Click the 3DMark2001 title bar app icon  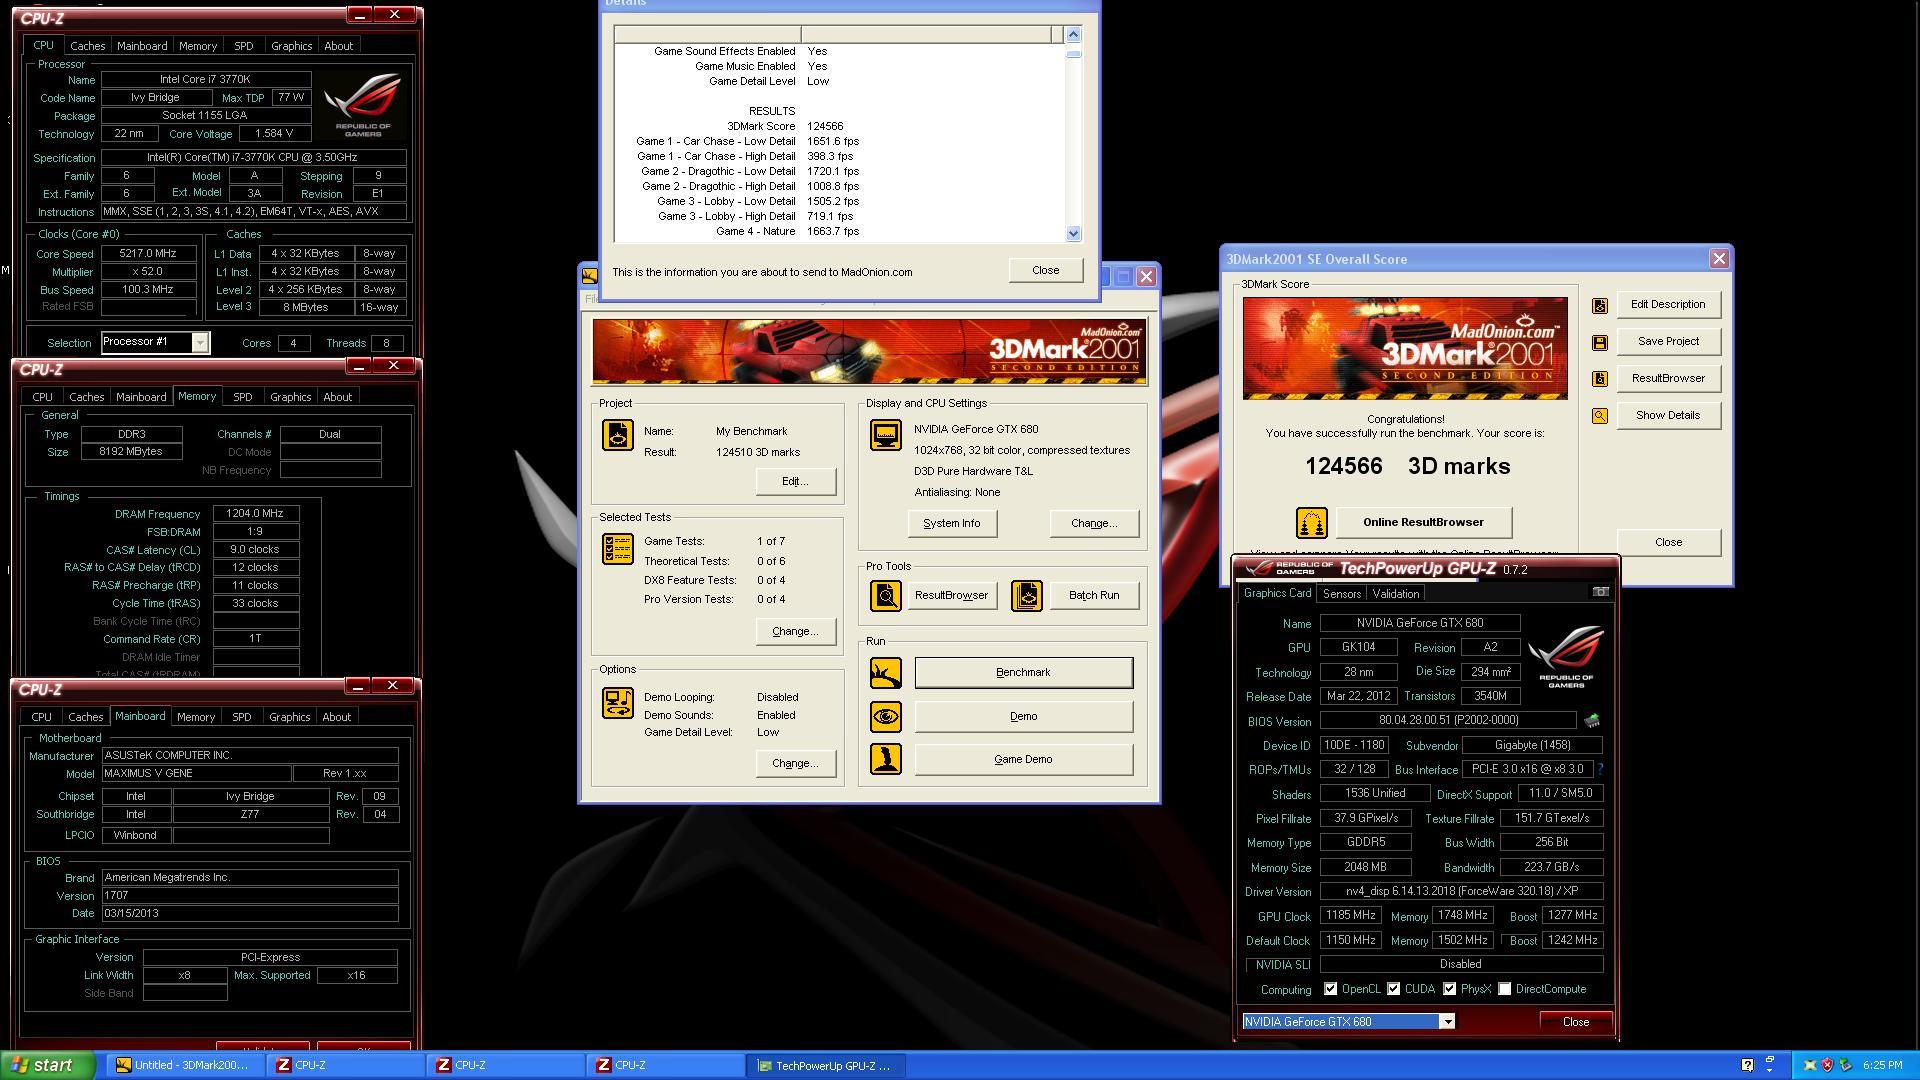pyautogui.click(x=590, y=276)
